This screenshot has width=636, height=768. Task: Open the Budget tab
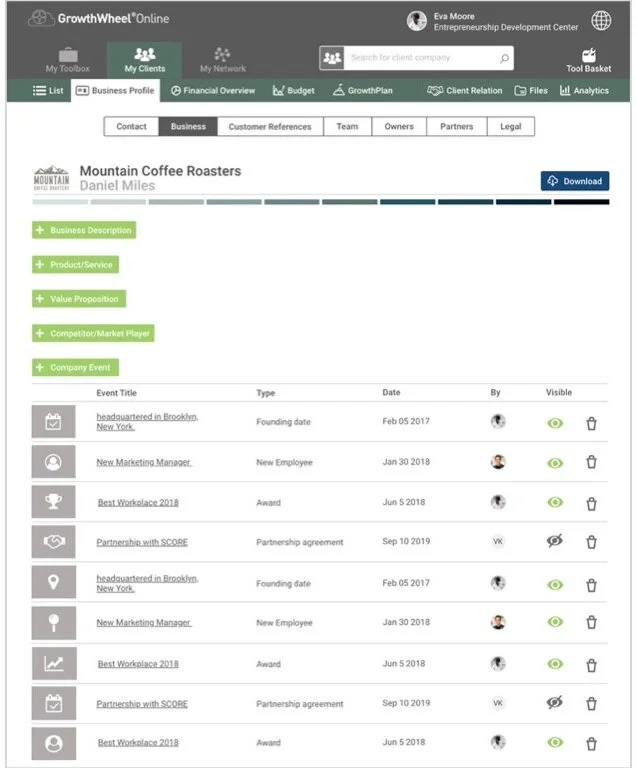pyautogui.click(x=294, y=91)
